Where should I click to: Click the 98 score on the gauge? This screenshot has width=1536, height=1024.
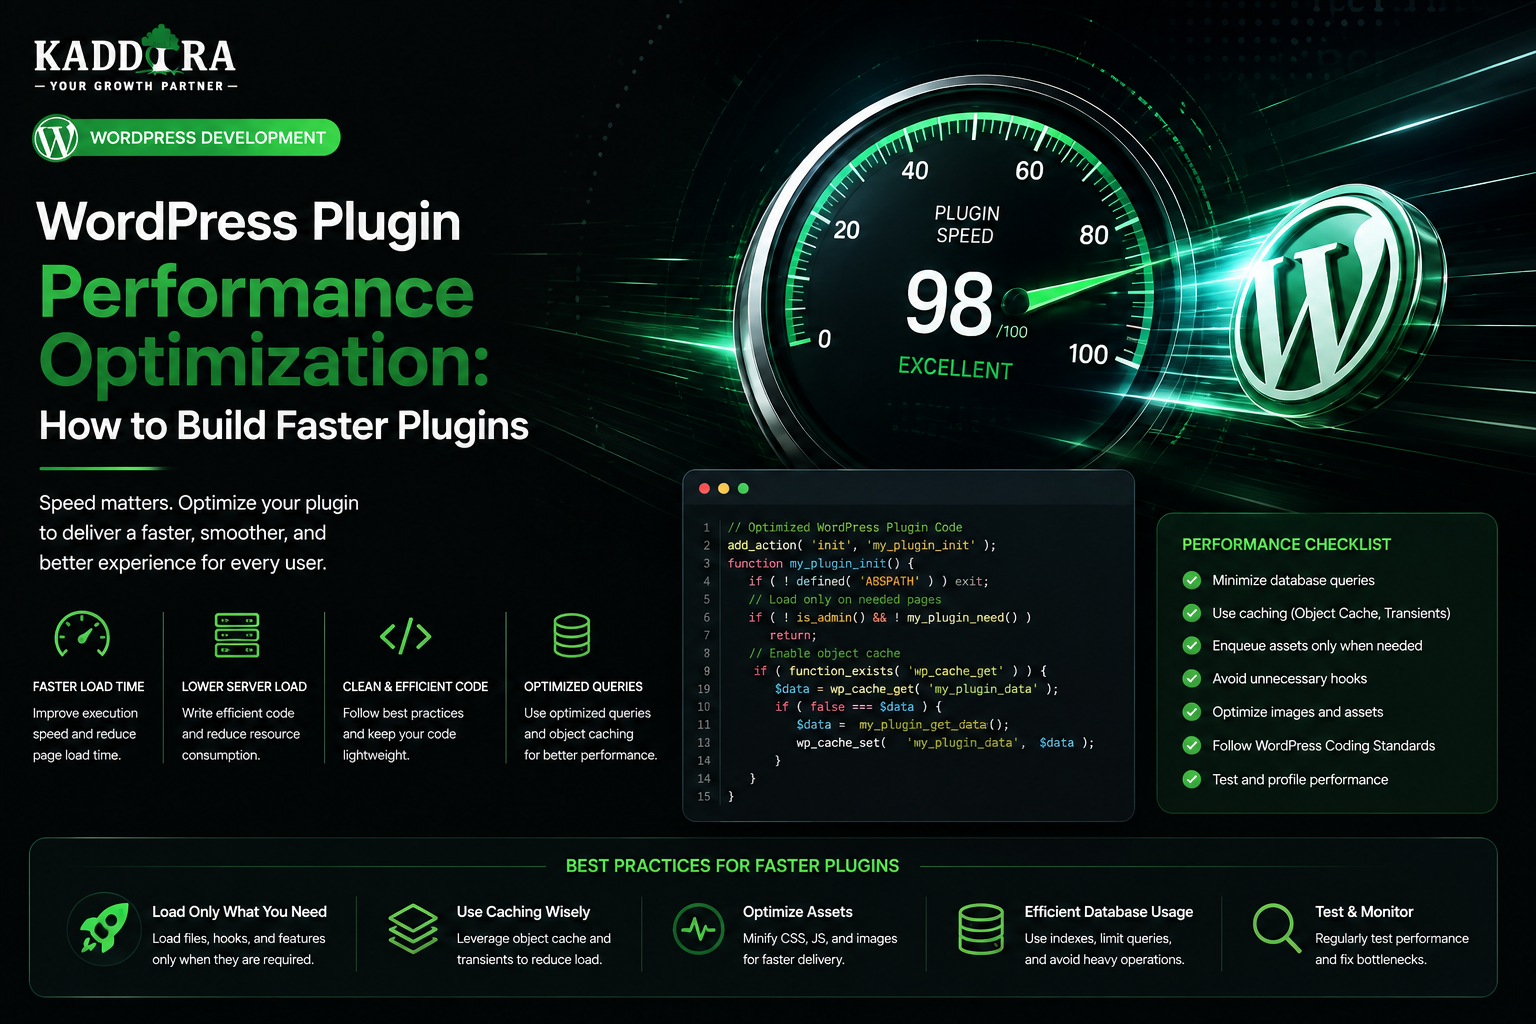[949, 304]
